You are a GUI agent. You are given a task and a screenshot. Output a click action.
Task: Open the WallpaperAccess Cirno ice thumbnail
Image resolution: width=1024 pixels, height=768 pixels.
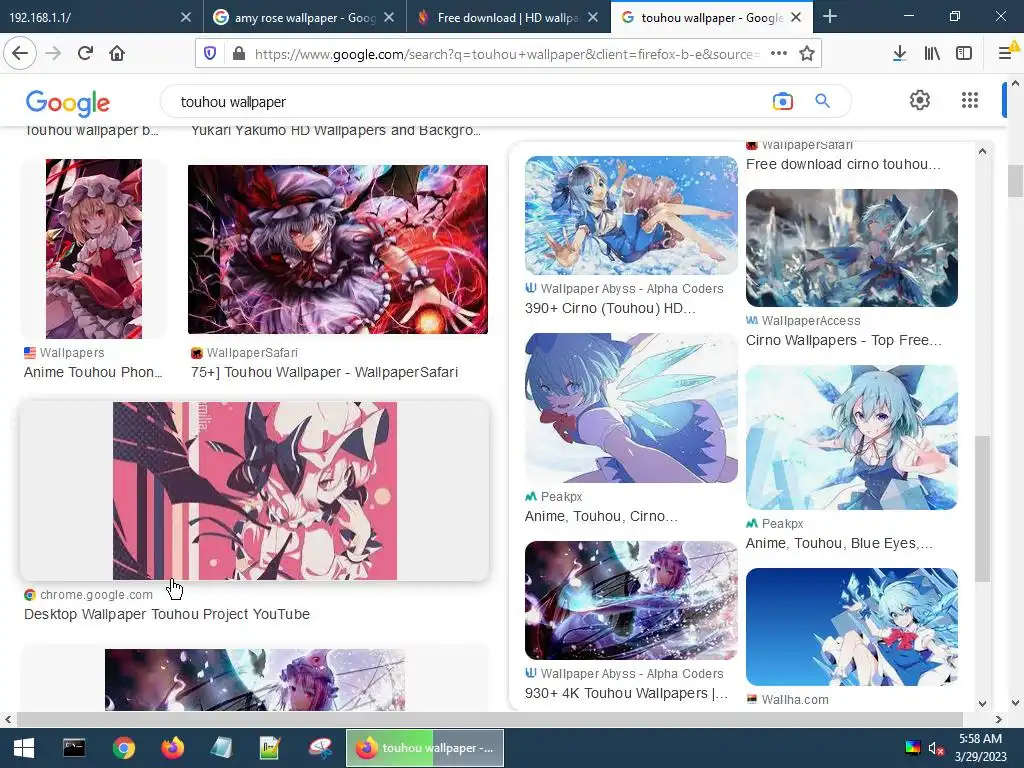[852, 248]
